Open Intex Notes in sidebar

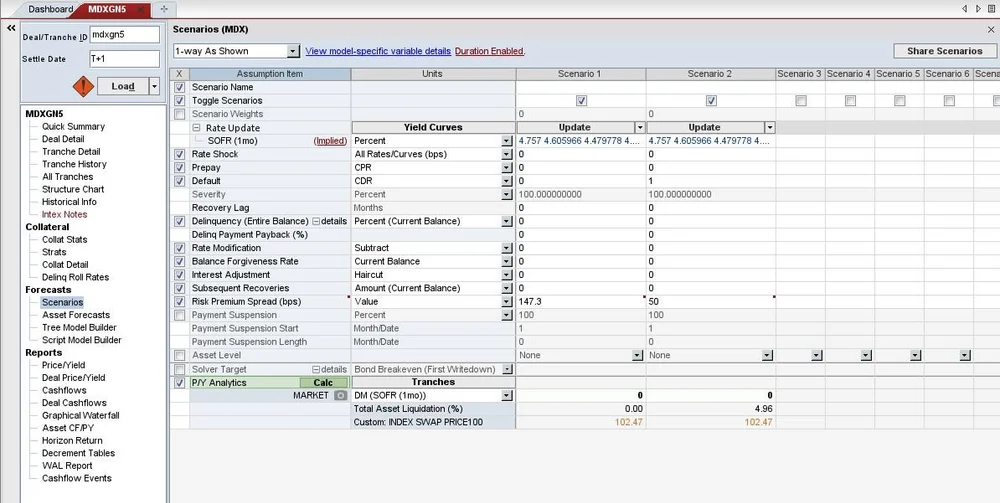64,214
